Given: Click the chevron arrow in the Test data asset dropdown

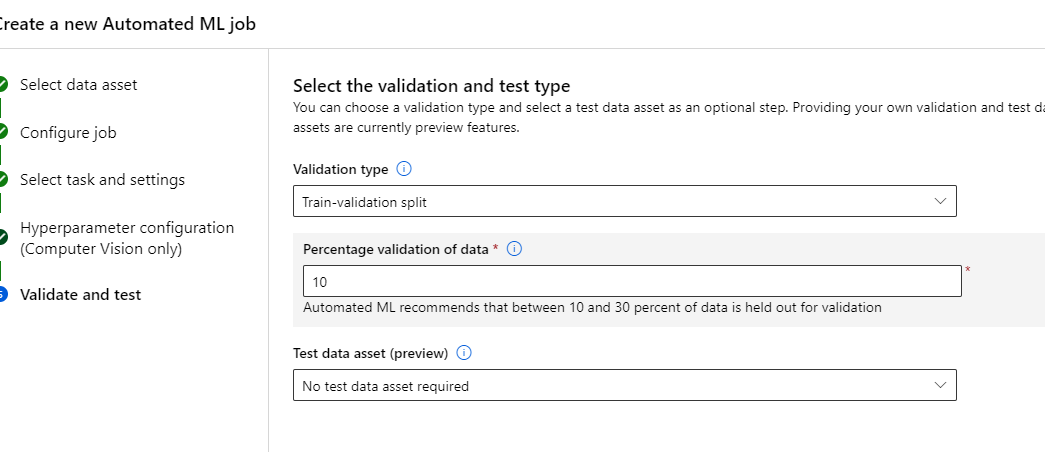Looking at the screenshot, I should point(940,385).
